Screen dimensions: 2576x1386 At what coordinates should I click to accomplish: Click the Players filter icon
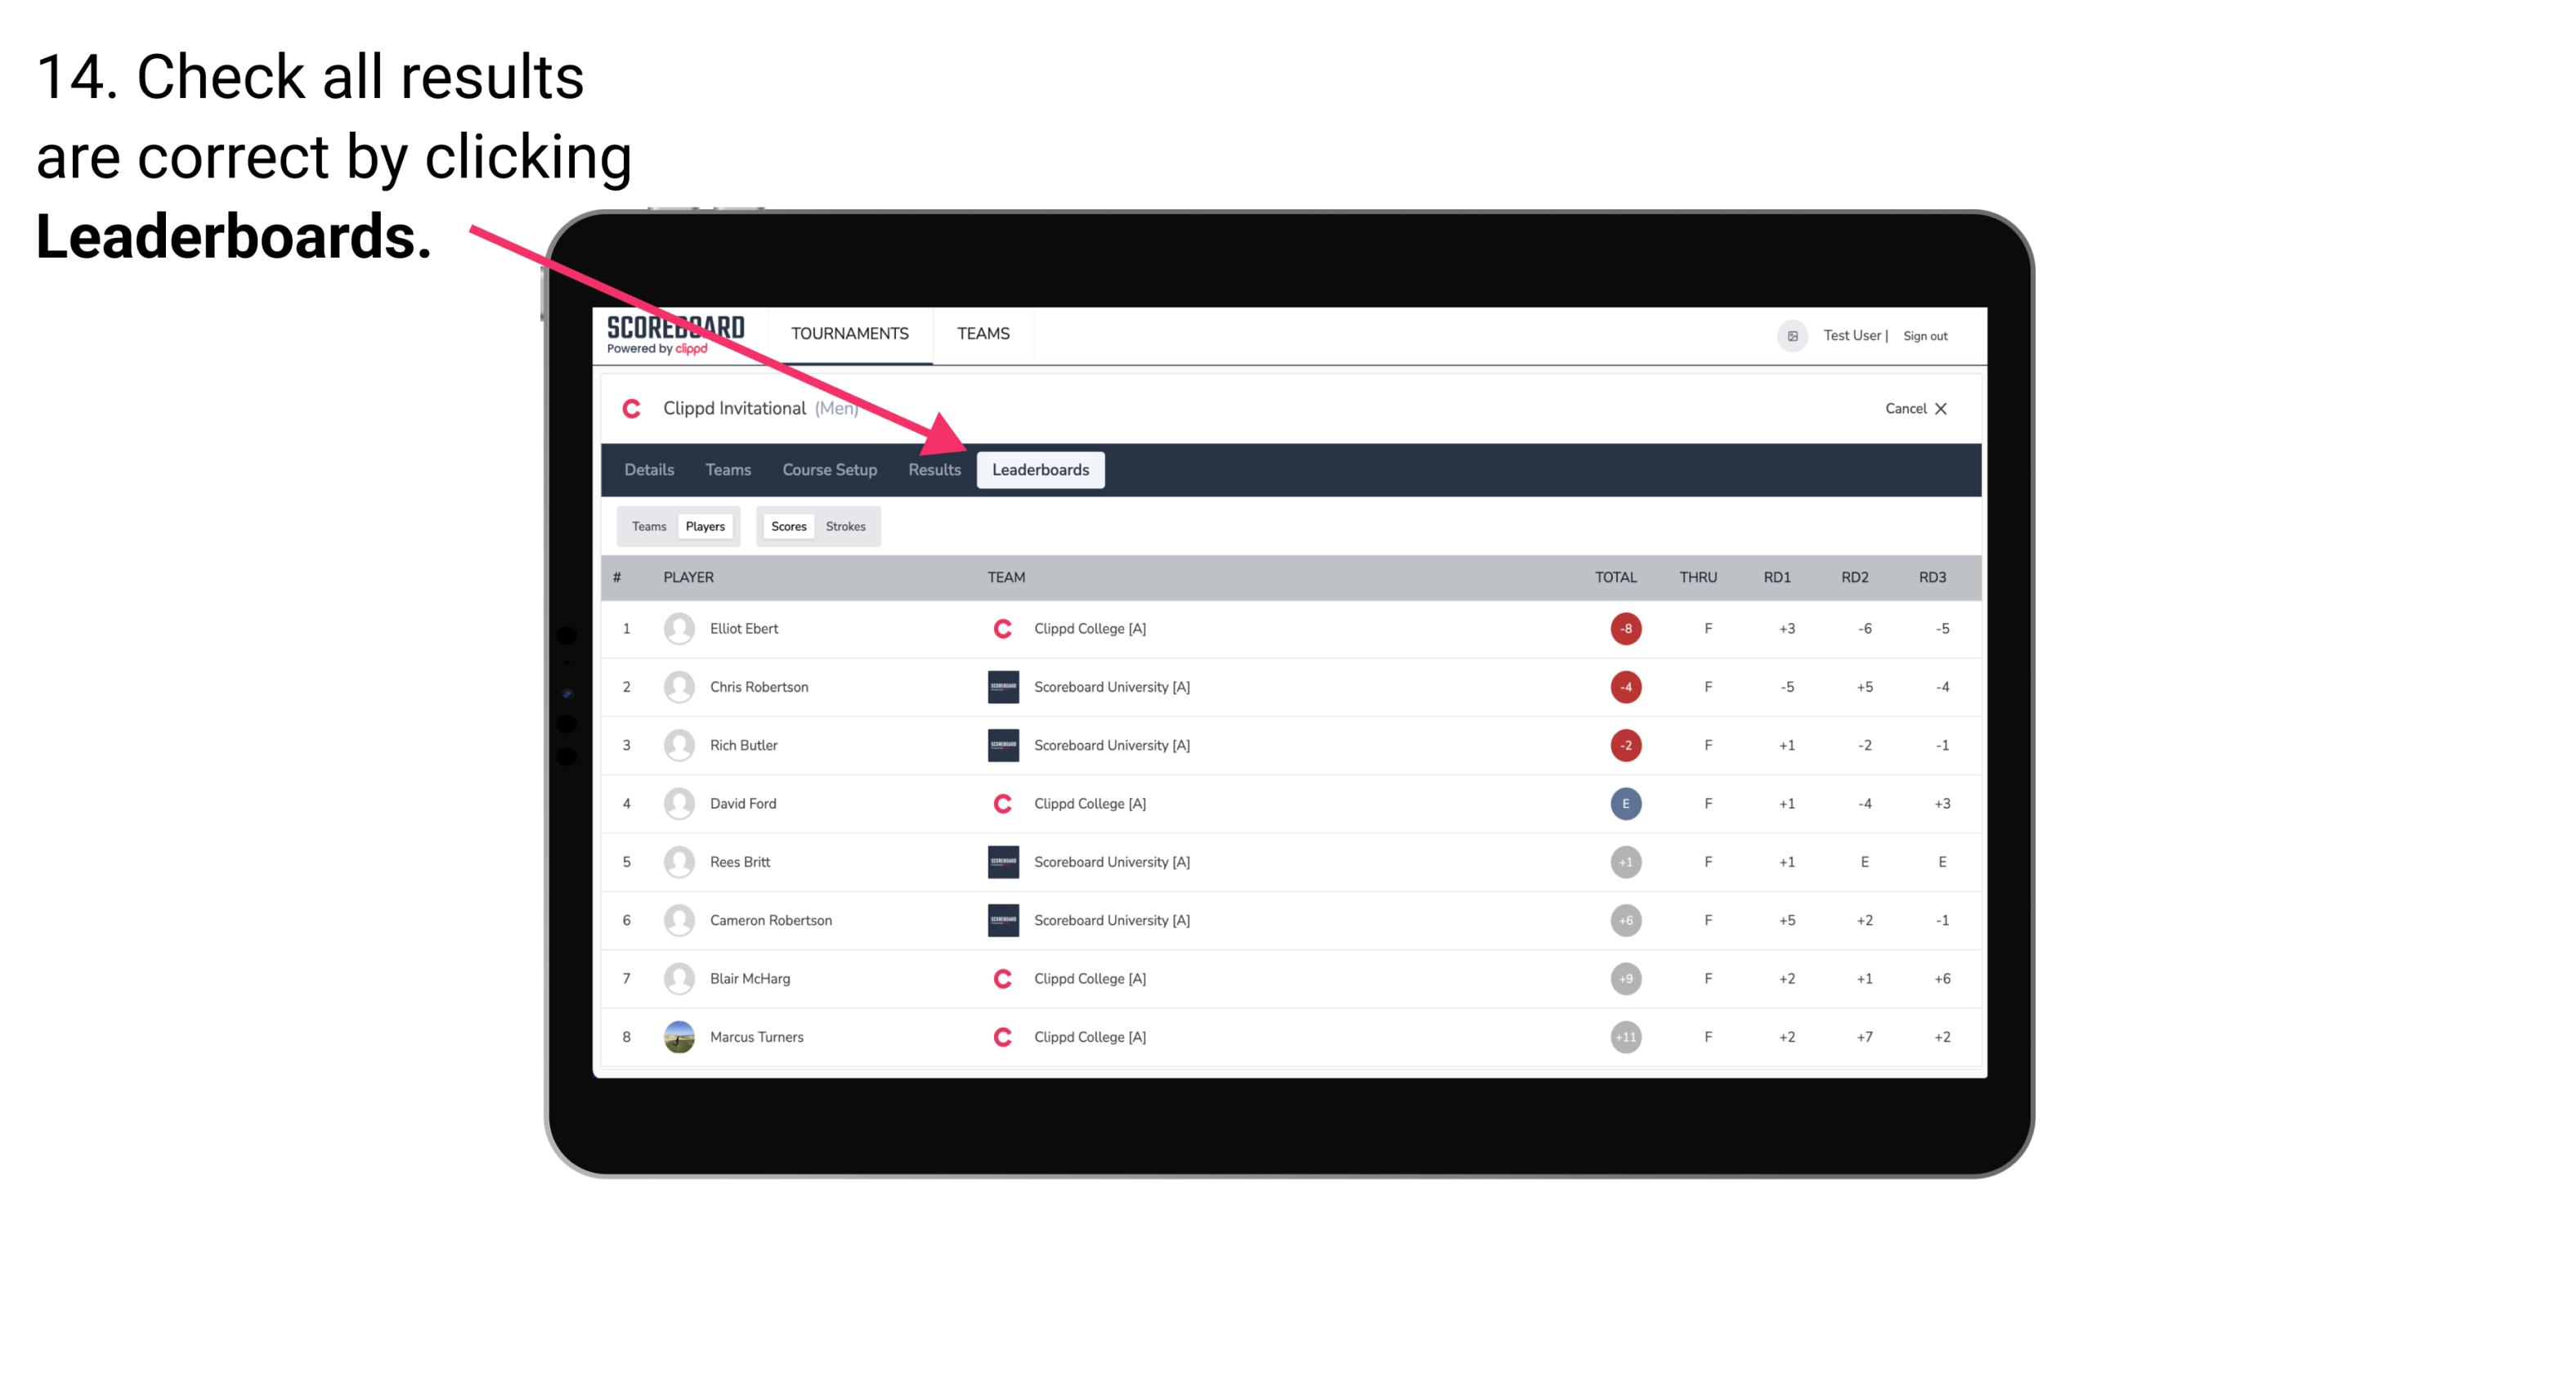point(705,526)
